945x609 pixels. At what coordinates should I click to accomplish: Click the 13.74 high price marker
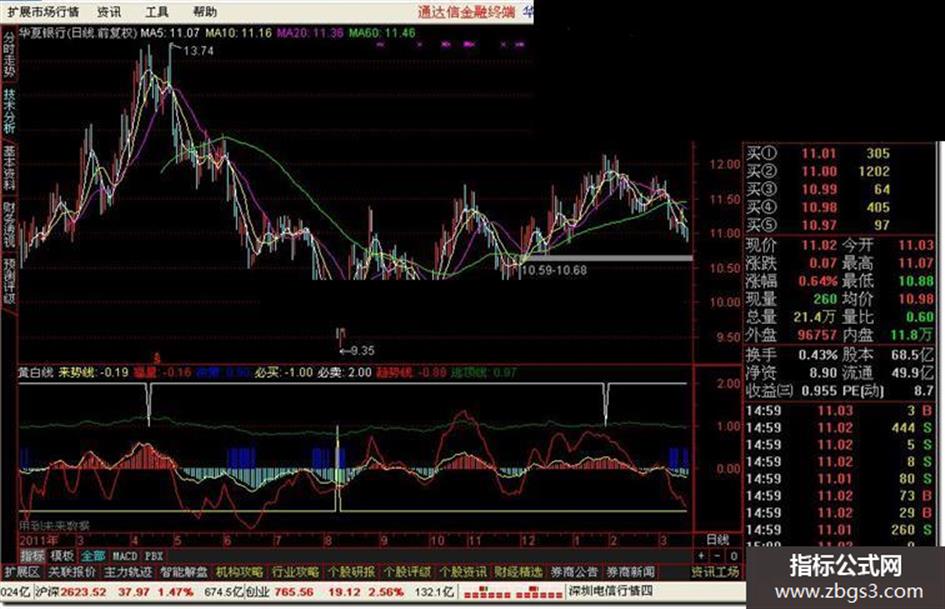coord(198,51)
